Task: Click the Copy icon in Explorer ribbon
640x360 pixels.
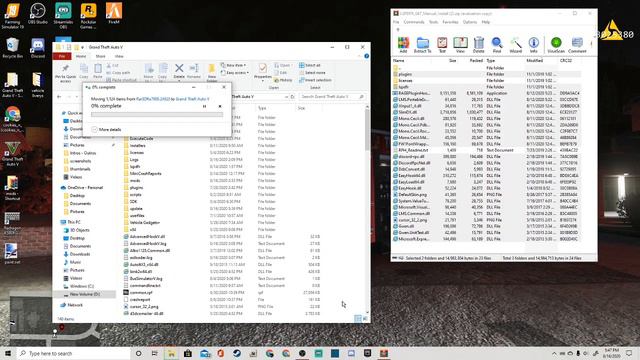Action: [84, 71]
